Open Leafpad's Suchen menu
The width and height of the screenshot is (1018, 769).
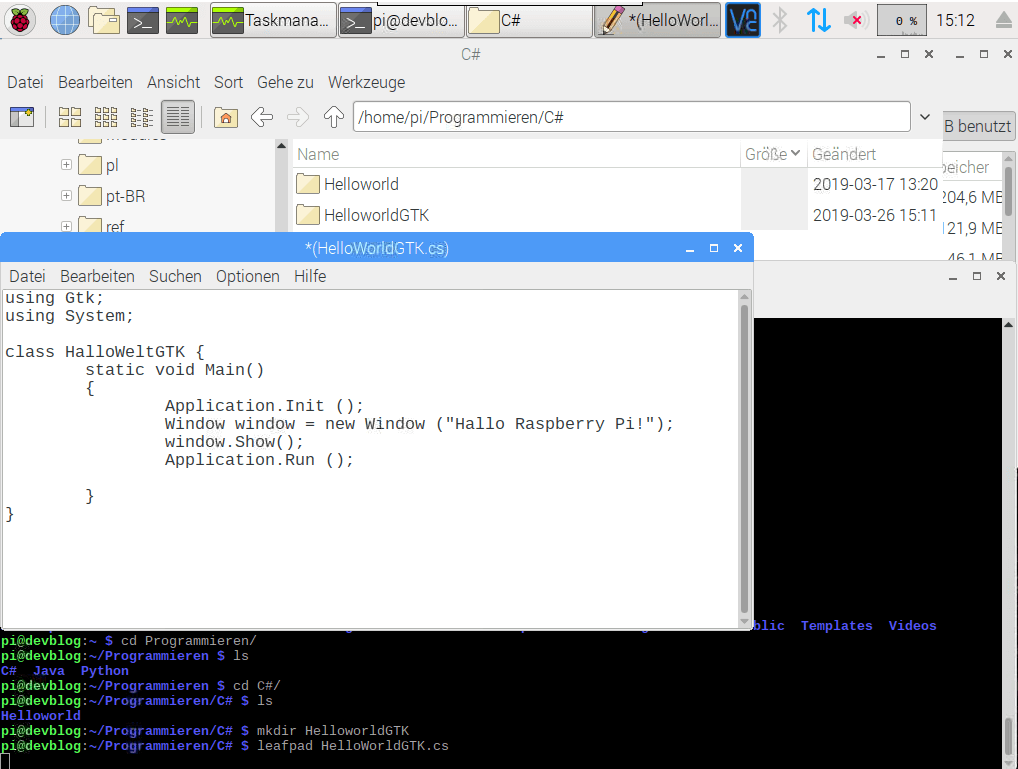pyautogui.click(x=175, y=276)
